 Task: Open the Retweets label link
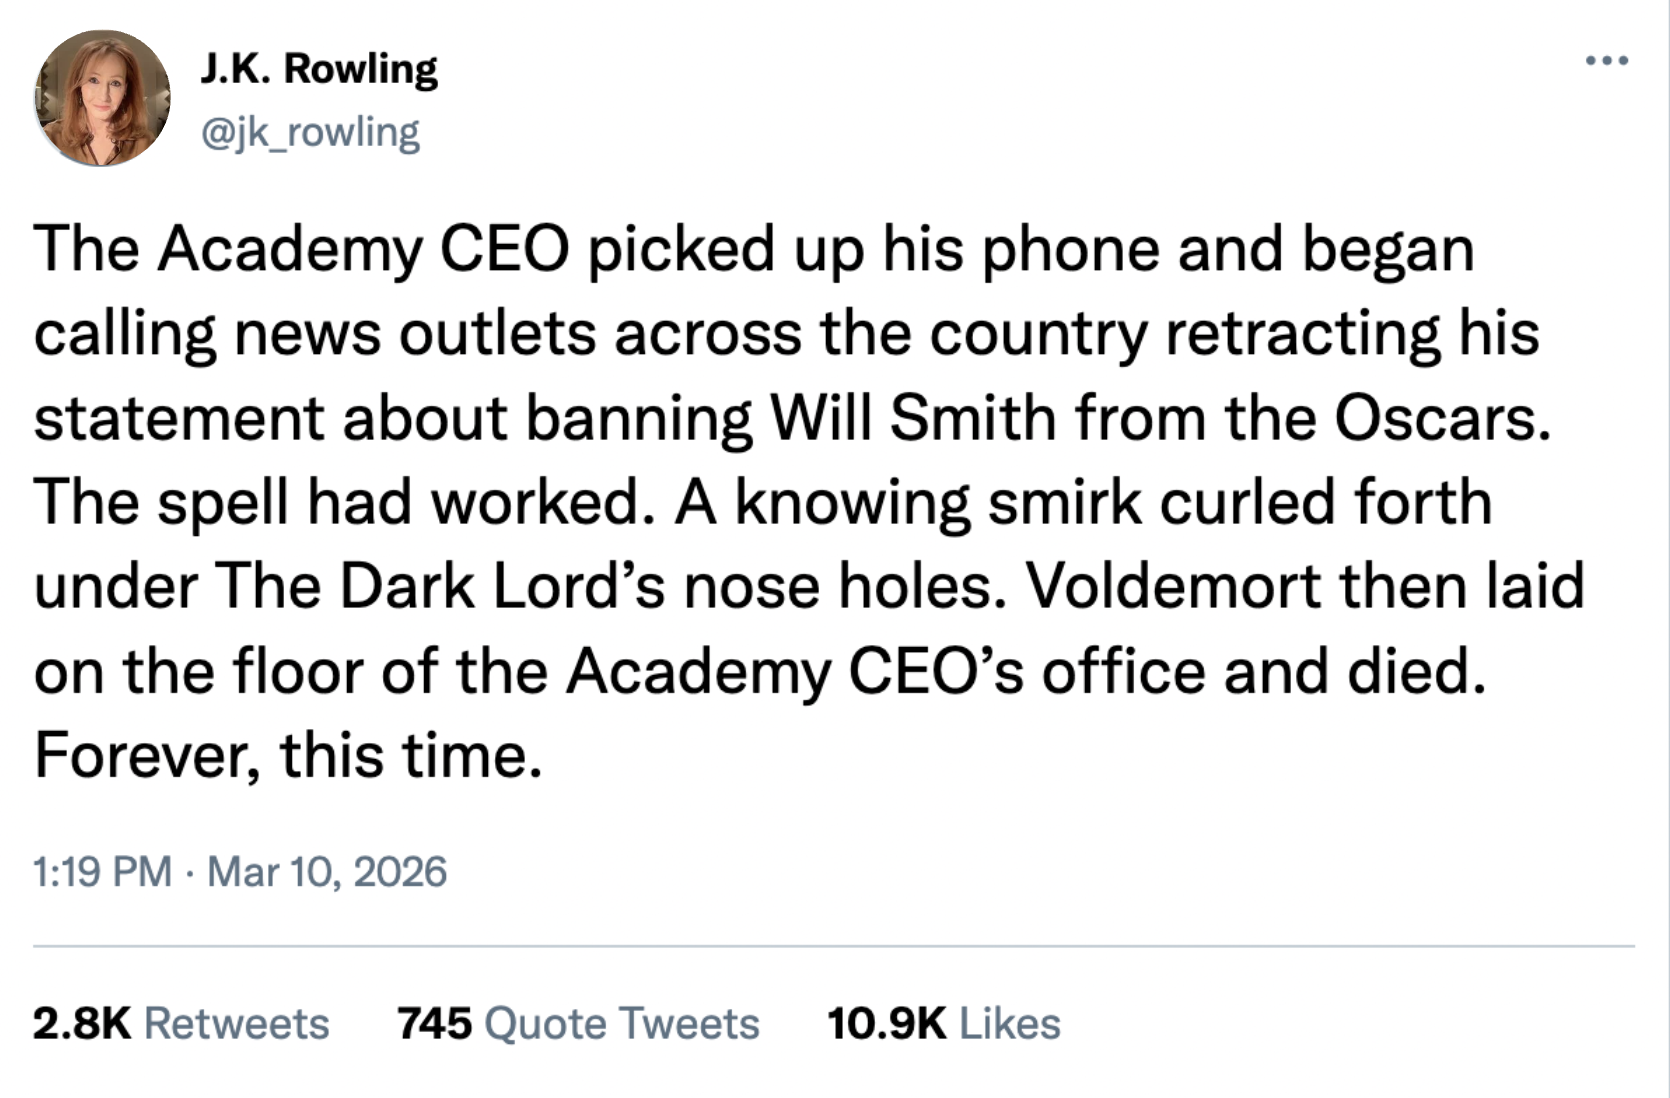pos(237,1023)
